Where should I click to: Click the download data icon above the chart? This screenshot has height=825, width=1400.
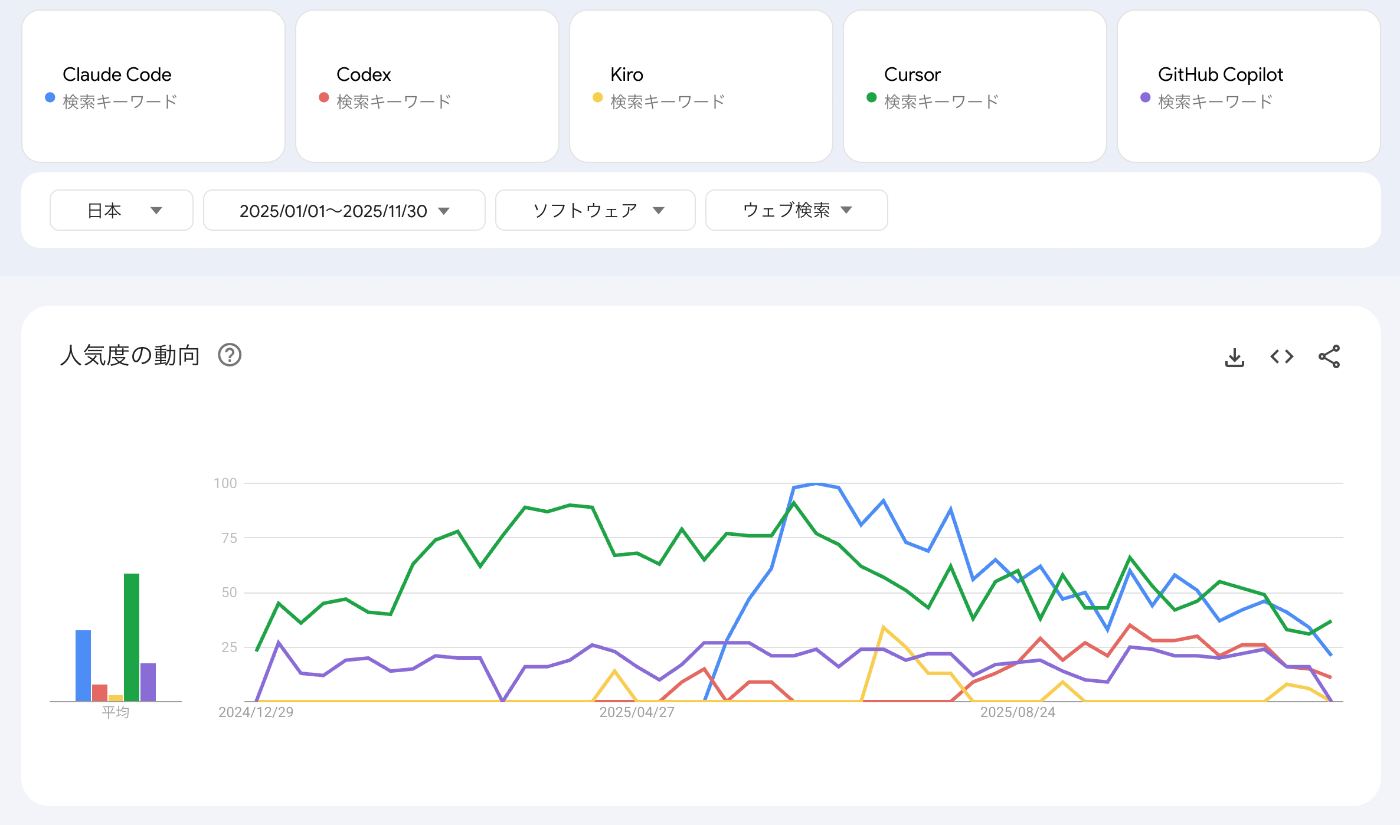1234,356
